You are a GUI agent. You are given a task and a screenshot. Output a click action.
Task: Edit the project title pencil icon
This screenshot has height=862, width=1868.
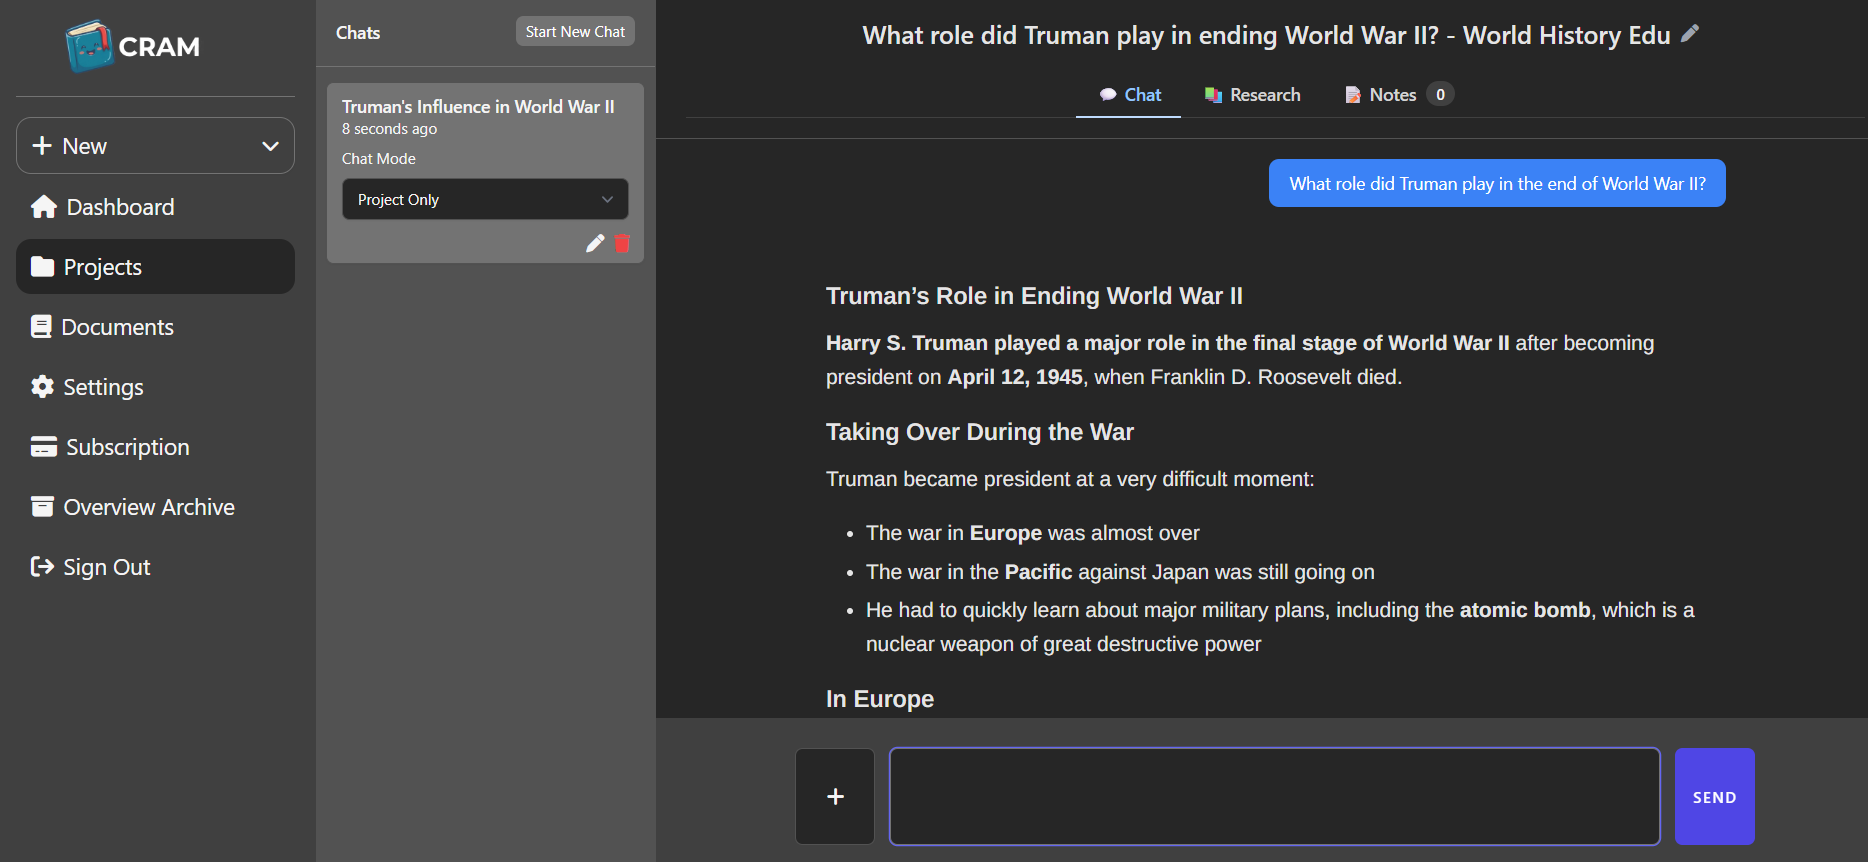tap(1689, 34)
